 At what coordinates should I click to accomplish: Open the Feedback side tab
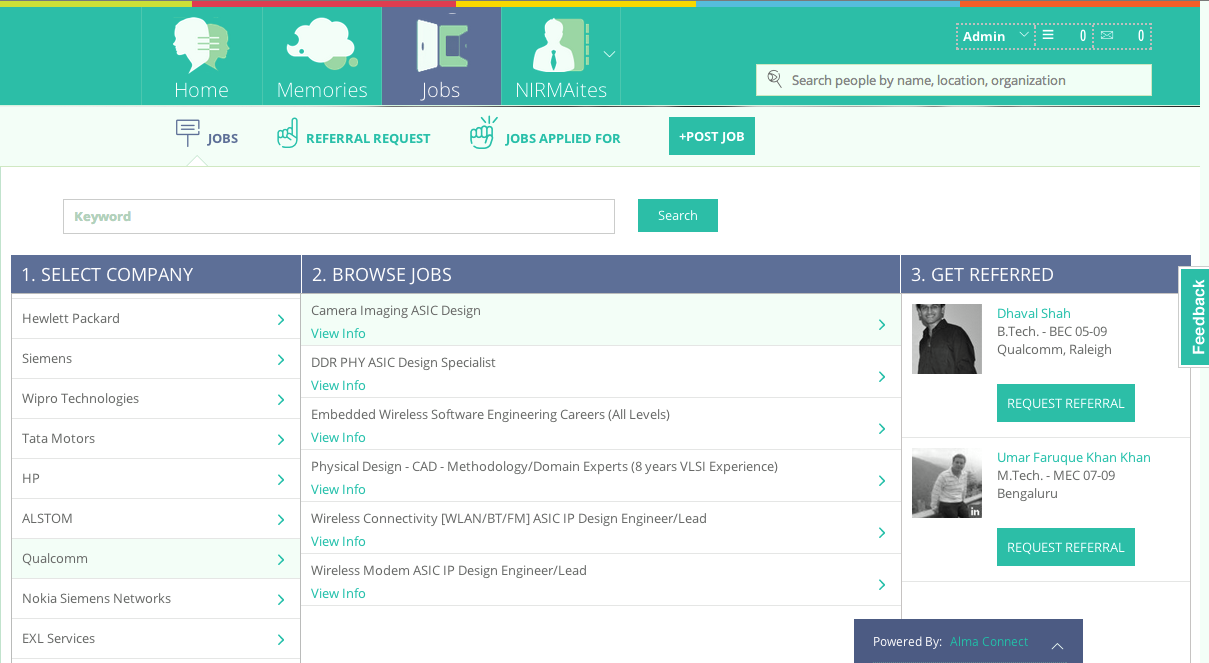(1195, 317)
